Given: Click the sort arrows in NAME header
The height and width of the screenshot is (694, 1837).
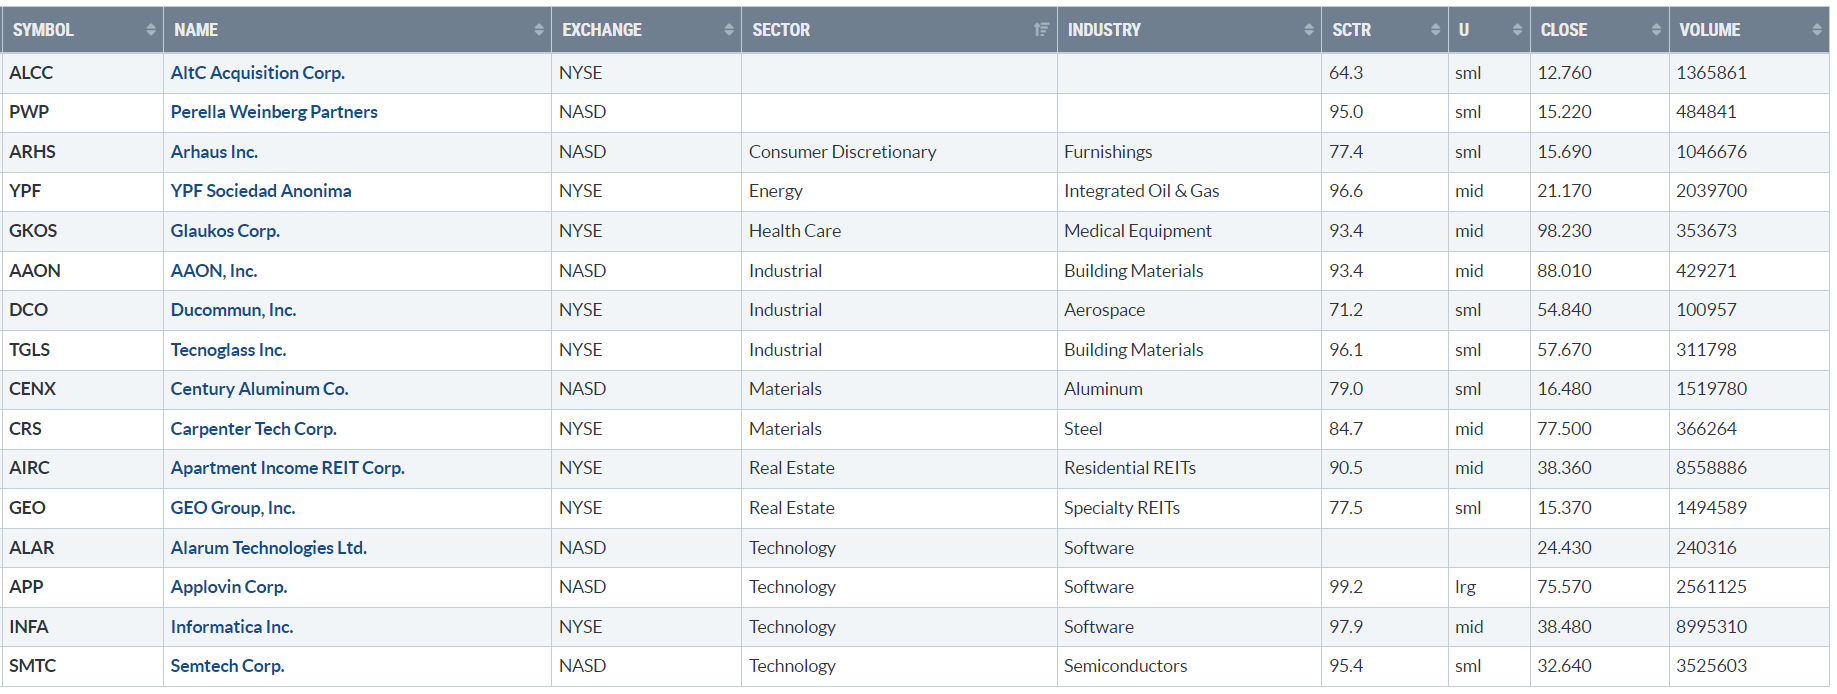Looking at the screenshot, I should coord(539,30).
